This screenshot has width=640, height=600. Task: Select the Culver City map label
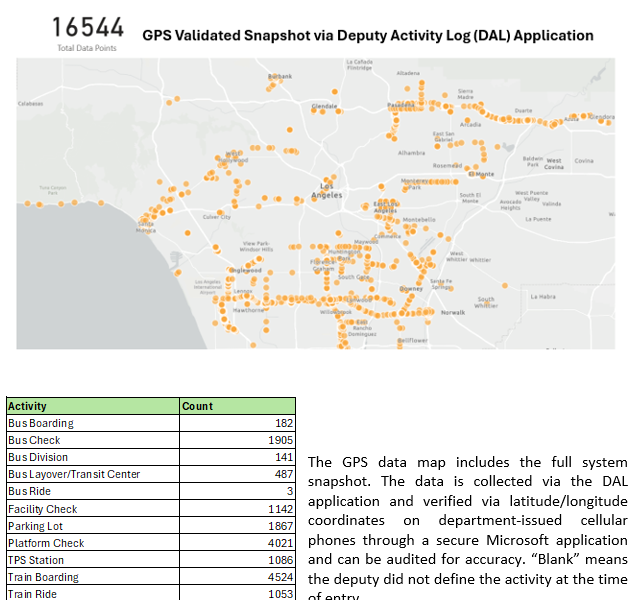click(x=217, y=216)
